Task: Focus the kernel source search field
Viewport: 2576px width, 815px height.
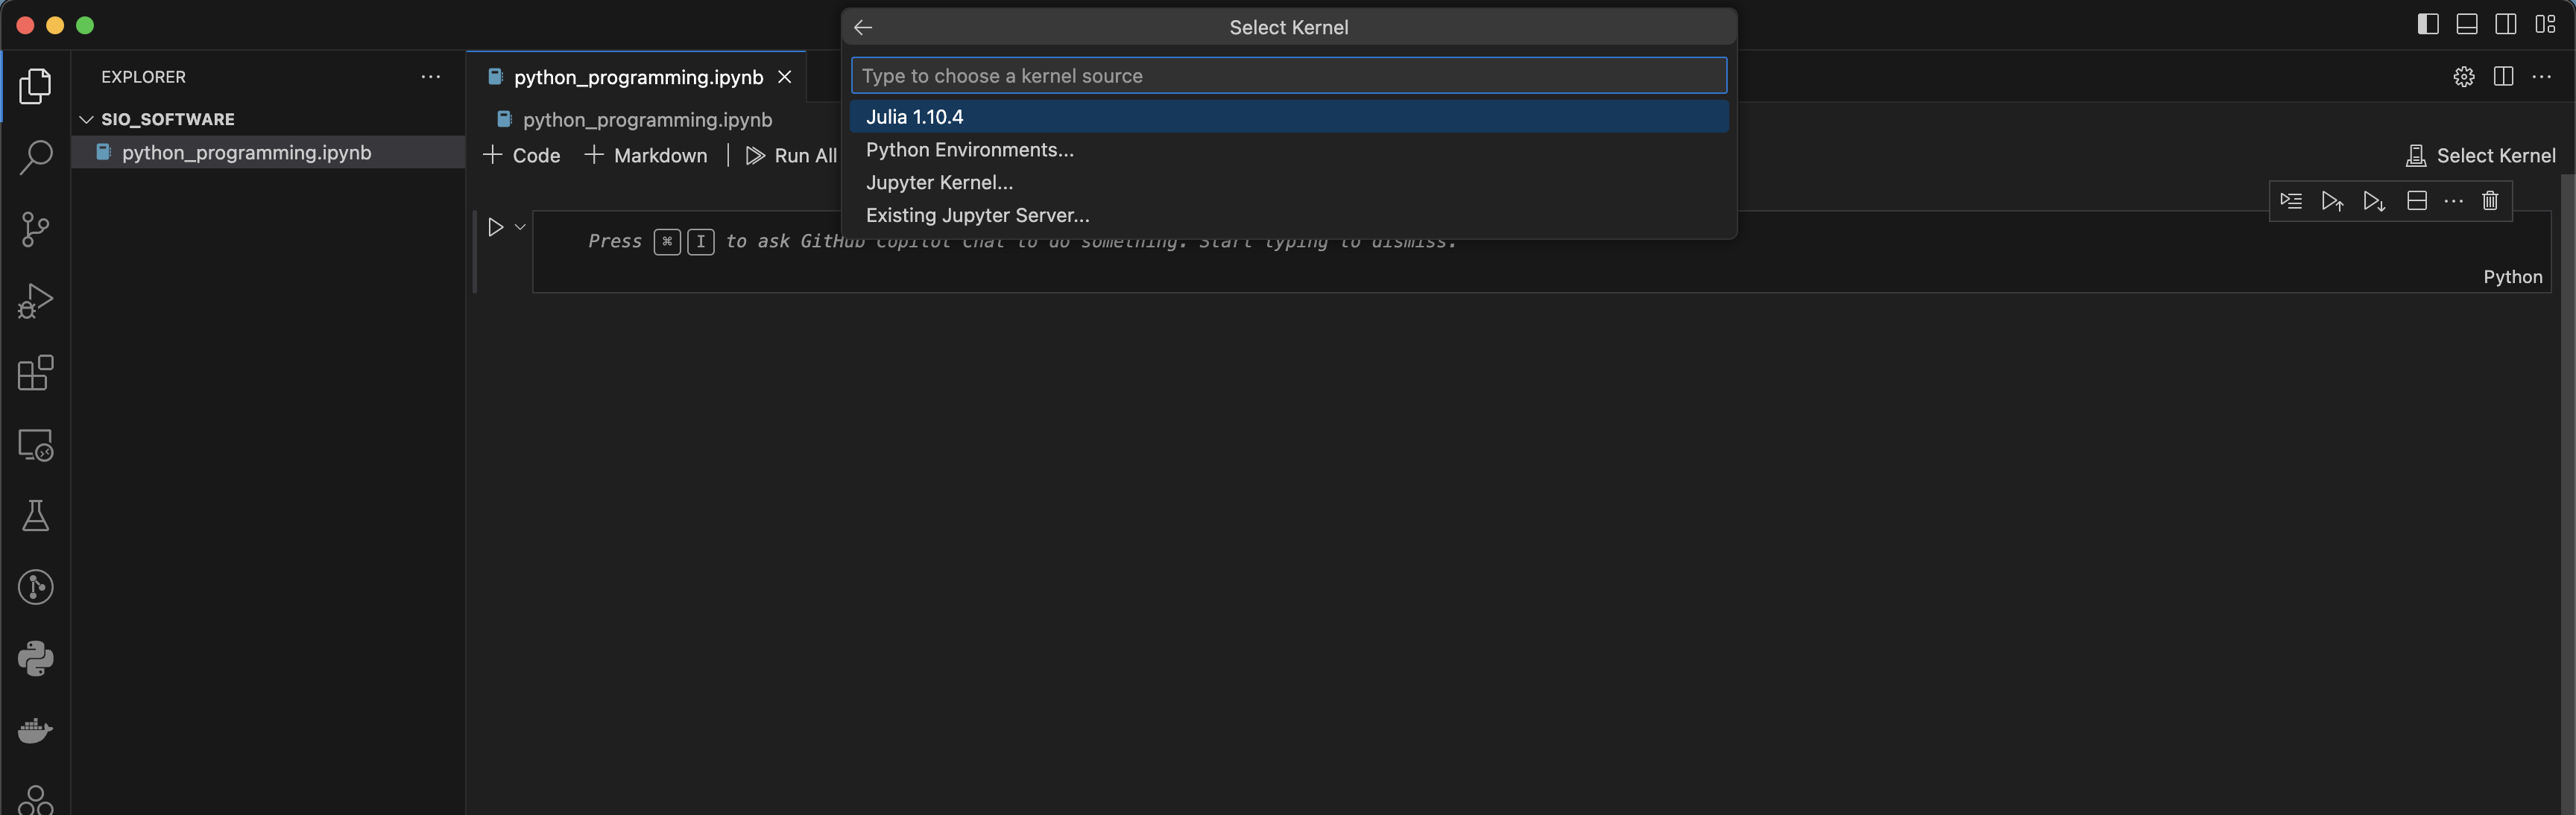Action: click(x=1287, y=76)
